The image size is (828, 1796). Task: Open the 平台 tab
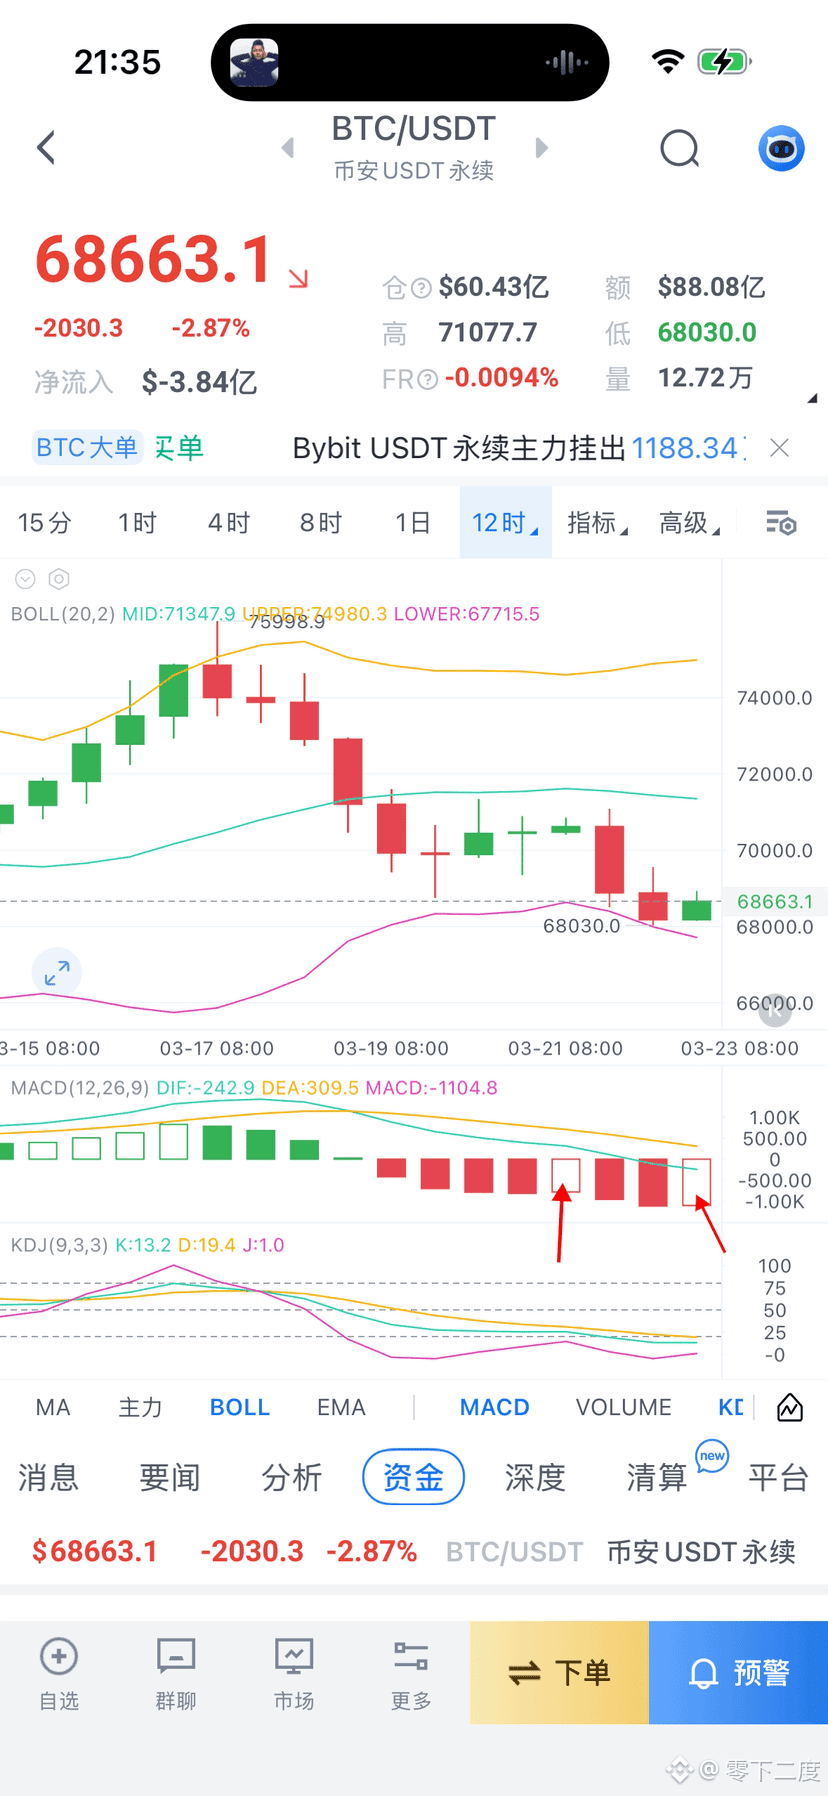tap(778, 1478)
